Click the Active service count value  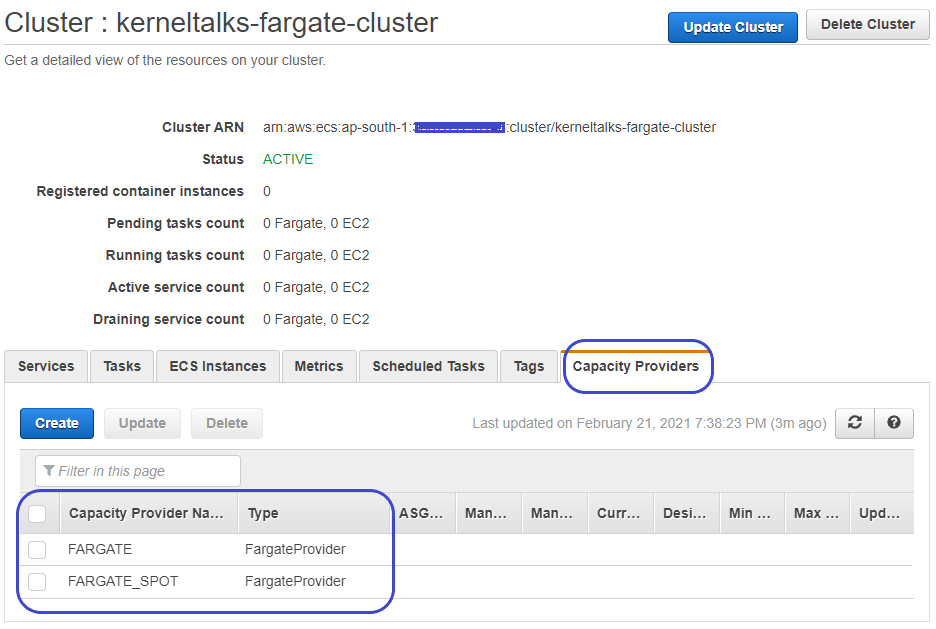316,288
